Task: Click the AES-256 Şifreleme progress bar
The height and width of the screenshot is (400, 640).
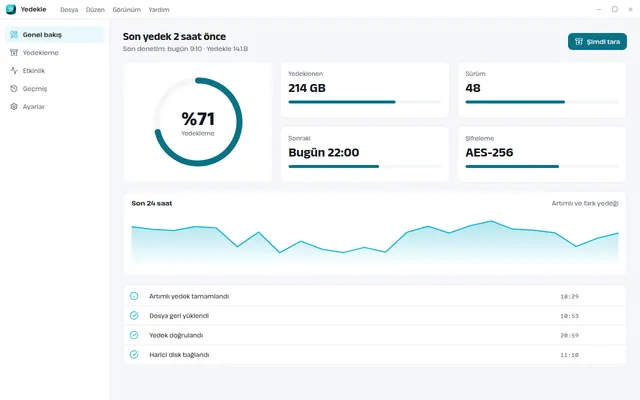Action: pyautogui.click(x=542, y=167)
